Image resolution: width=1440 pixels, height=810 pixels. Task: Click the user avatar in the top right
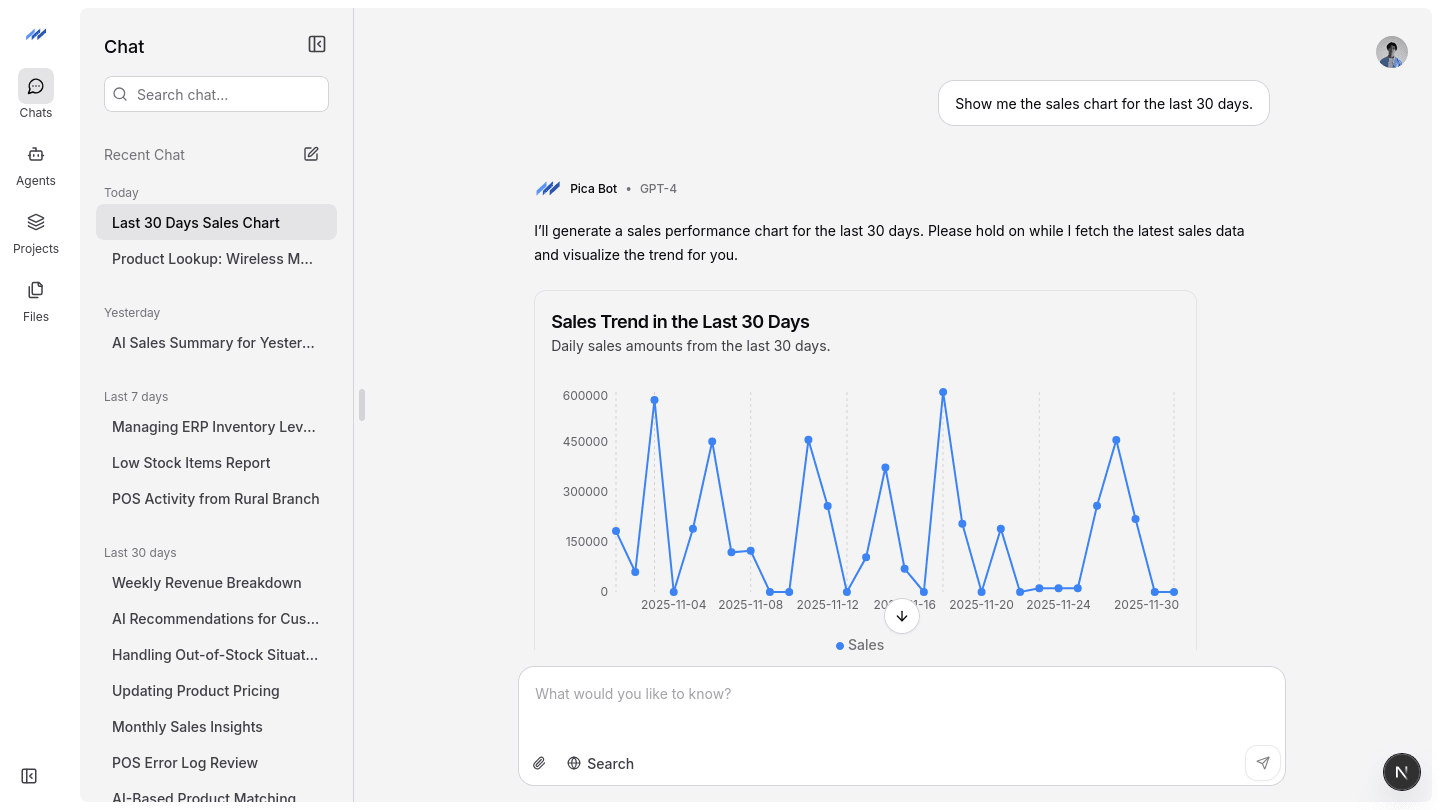click(x=1391, y=52)
